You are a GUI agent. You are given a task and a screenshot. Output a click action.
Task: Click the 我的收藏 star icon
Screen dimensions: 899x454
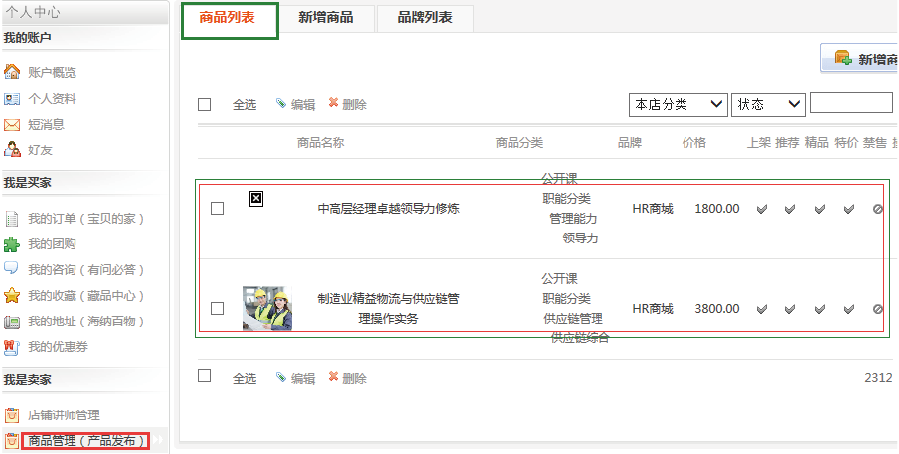12,296
